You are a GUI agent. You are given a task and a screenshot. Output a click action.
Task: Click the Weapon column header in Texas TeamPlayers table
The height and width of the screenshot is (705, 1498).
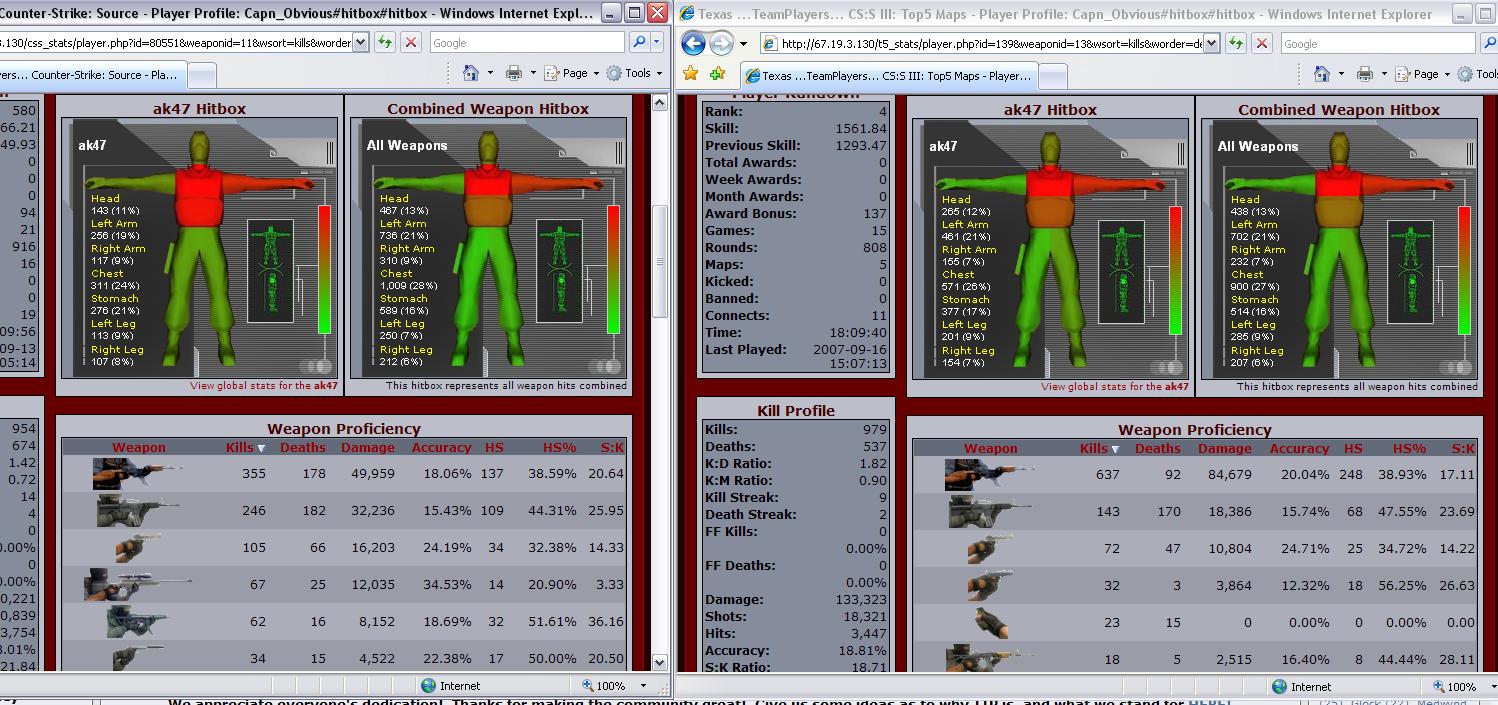[x=991, y=448]
